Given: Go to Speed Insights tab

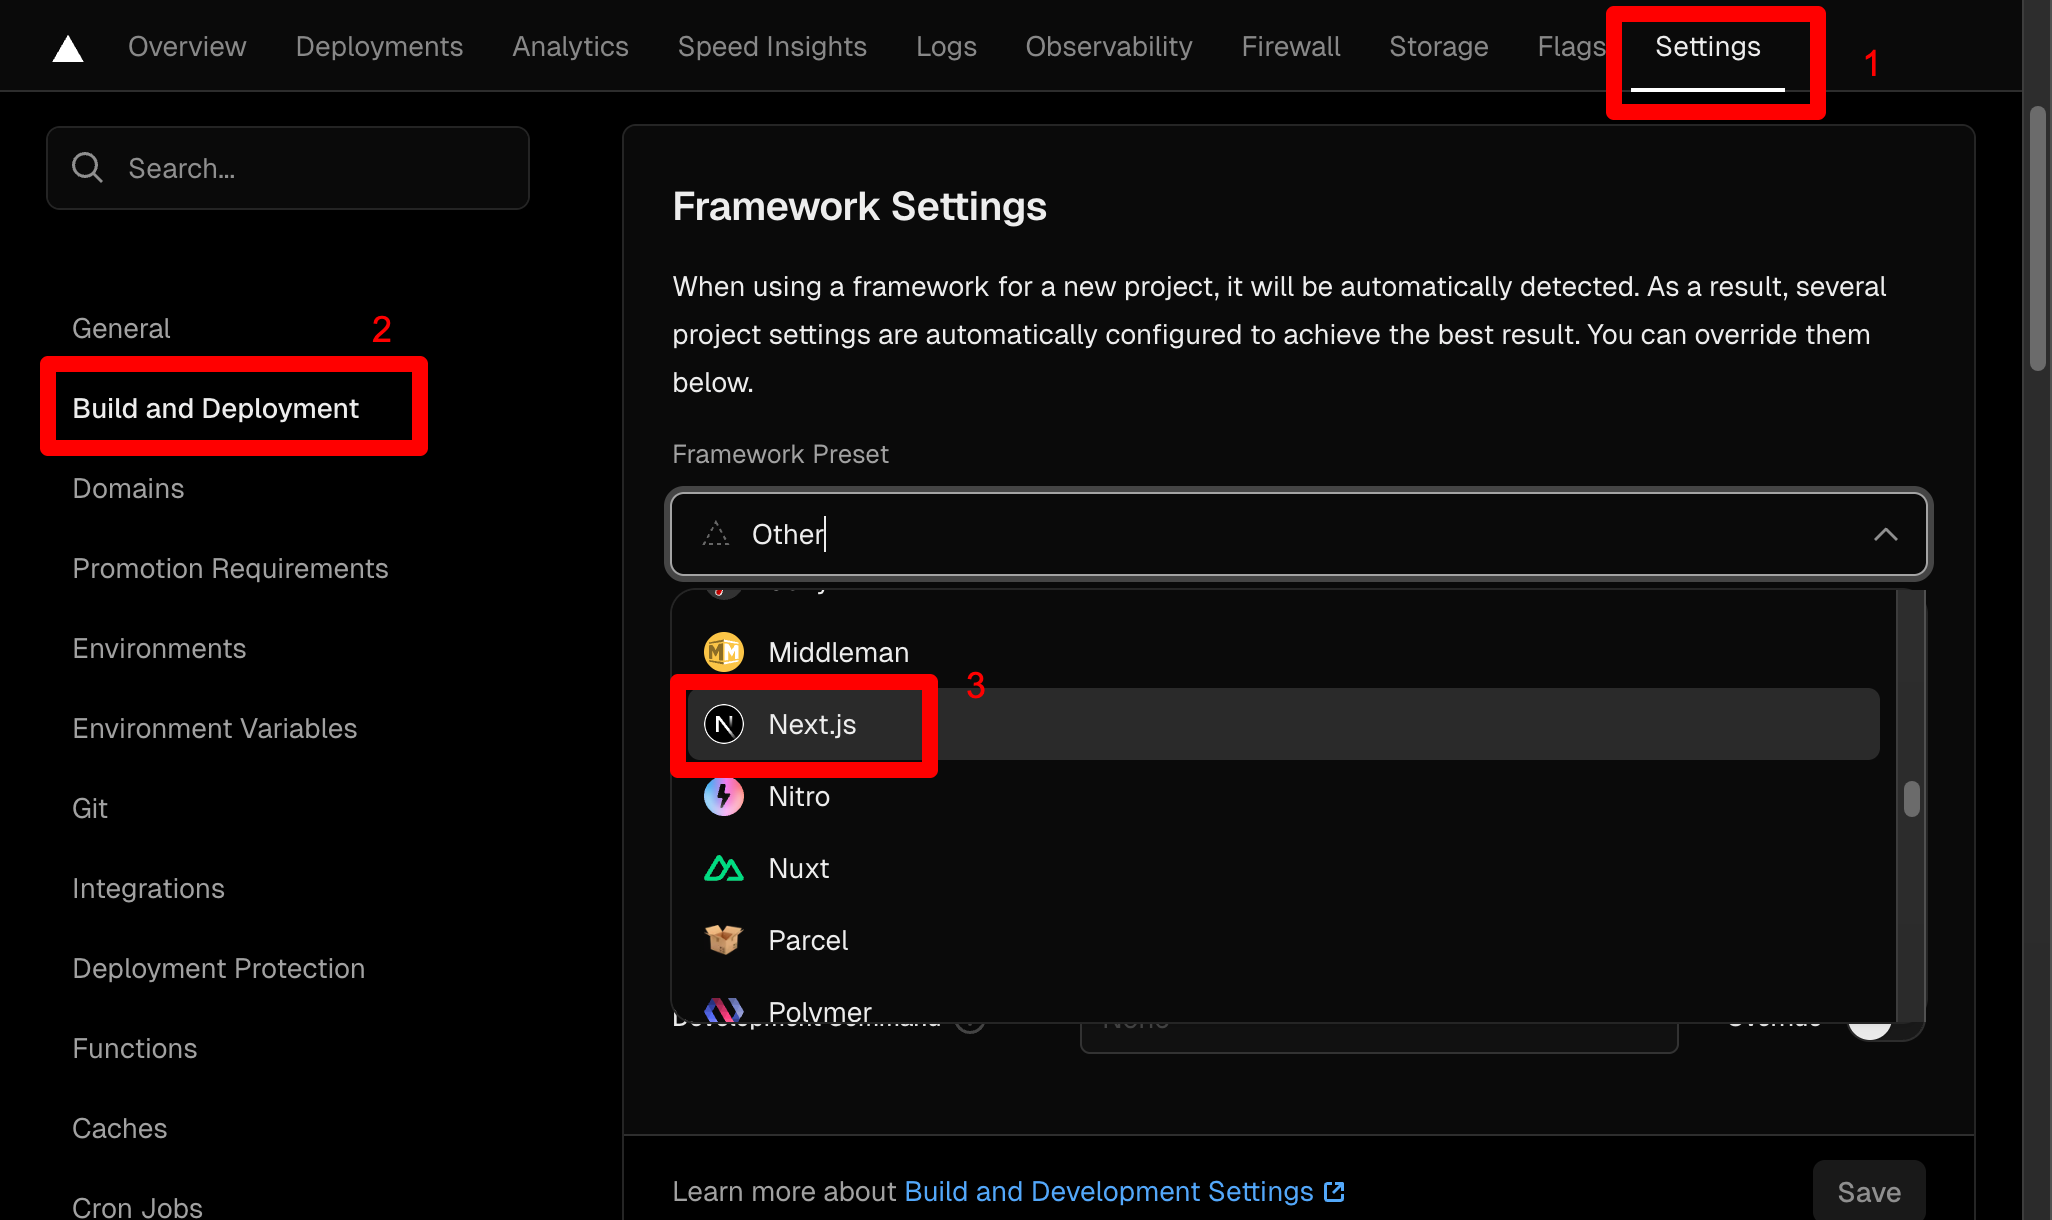Looking at the screenshot, I should (772, 46).
